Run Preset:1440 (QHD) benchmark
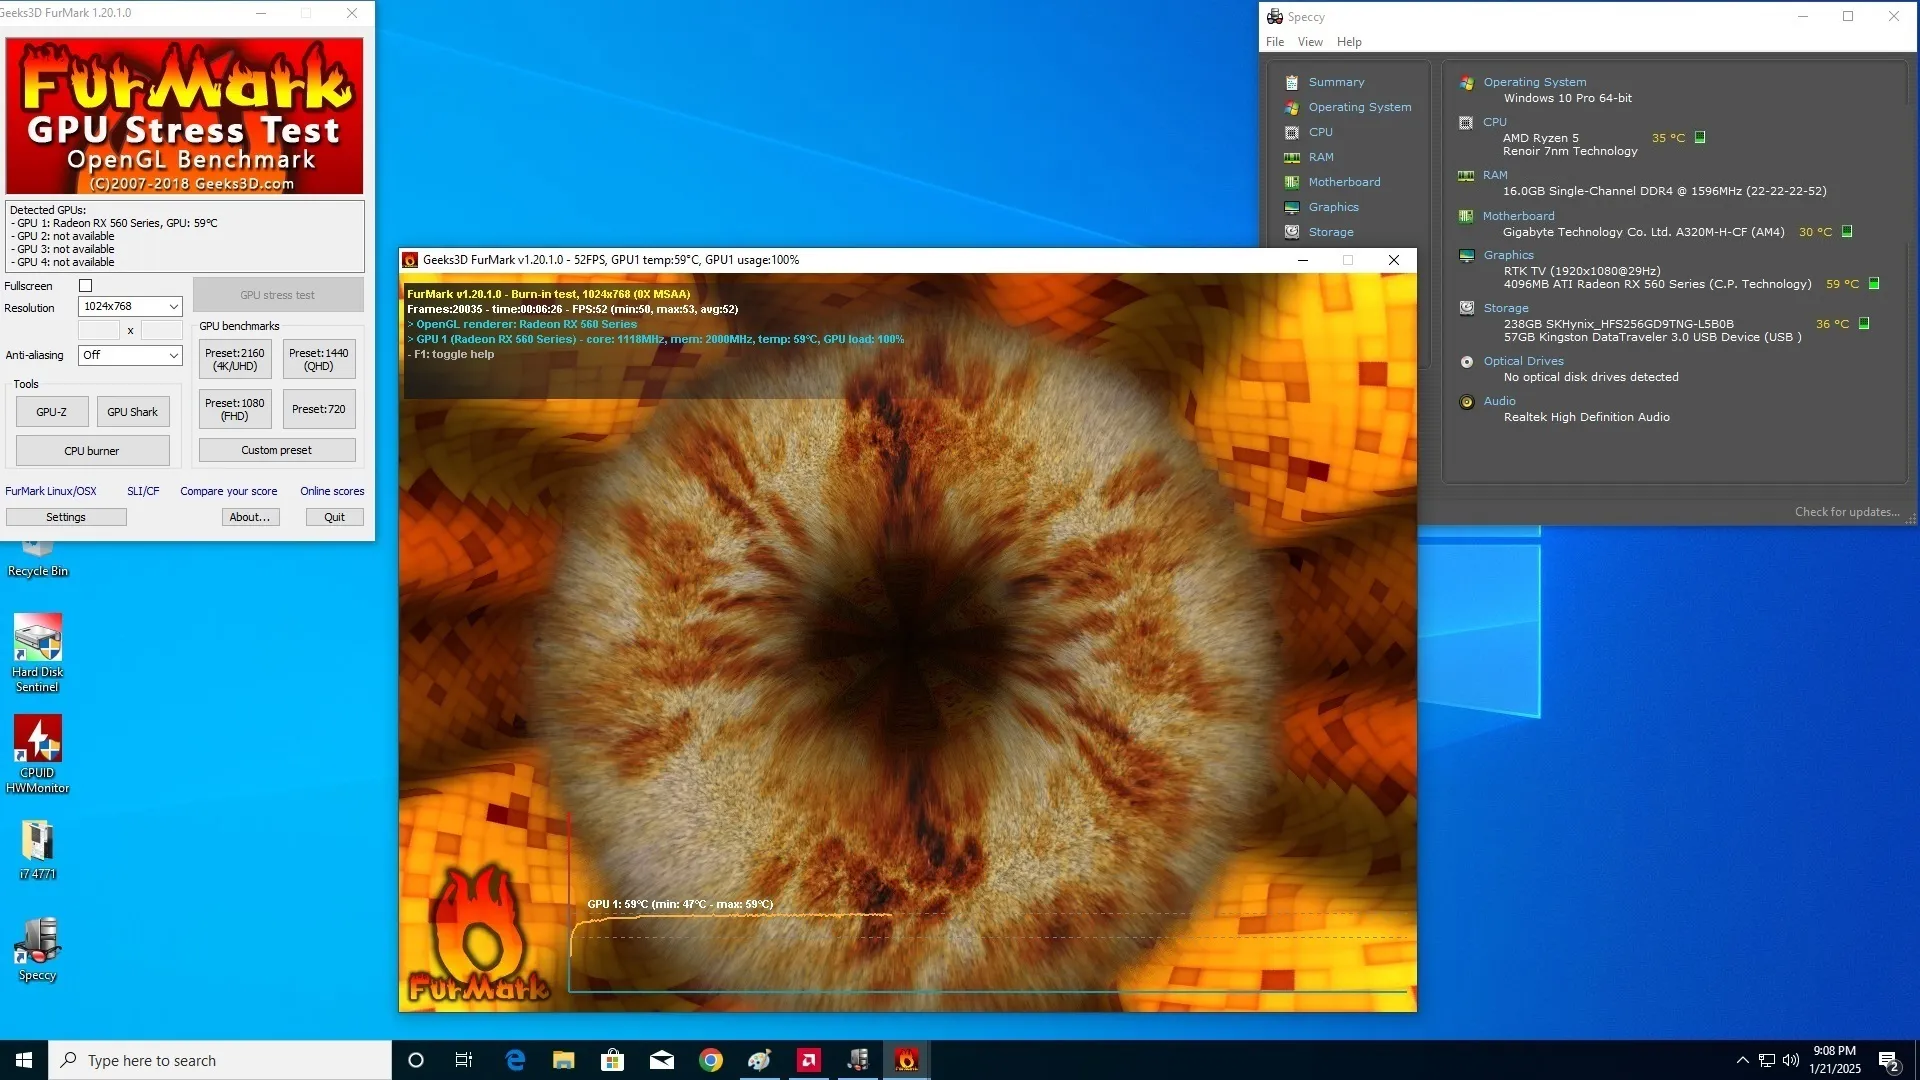Viewport: 1920px width, 1080px height. point(319,360)
